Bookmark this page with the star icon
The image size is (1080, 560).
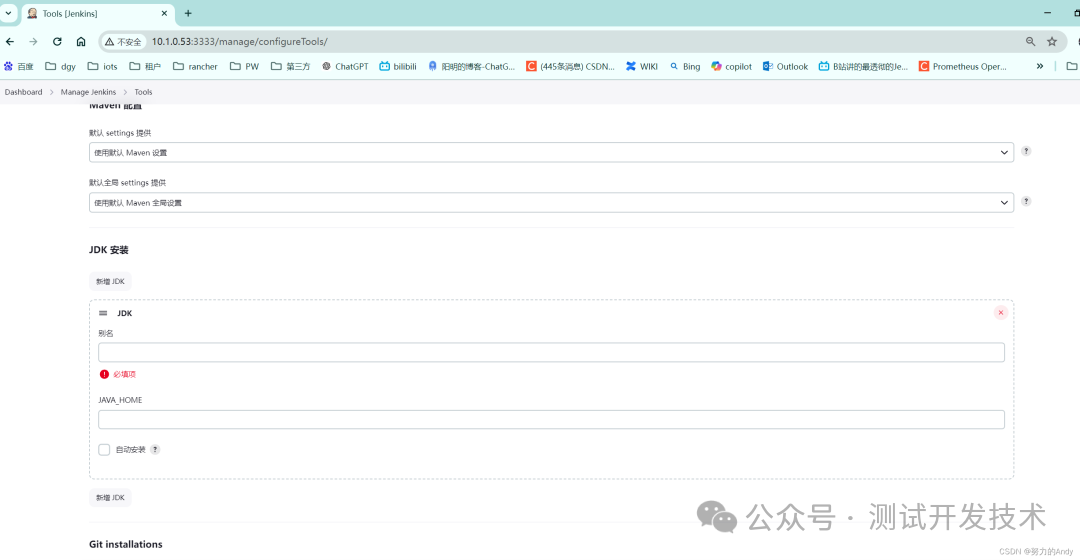point(1052,41)
